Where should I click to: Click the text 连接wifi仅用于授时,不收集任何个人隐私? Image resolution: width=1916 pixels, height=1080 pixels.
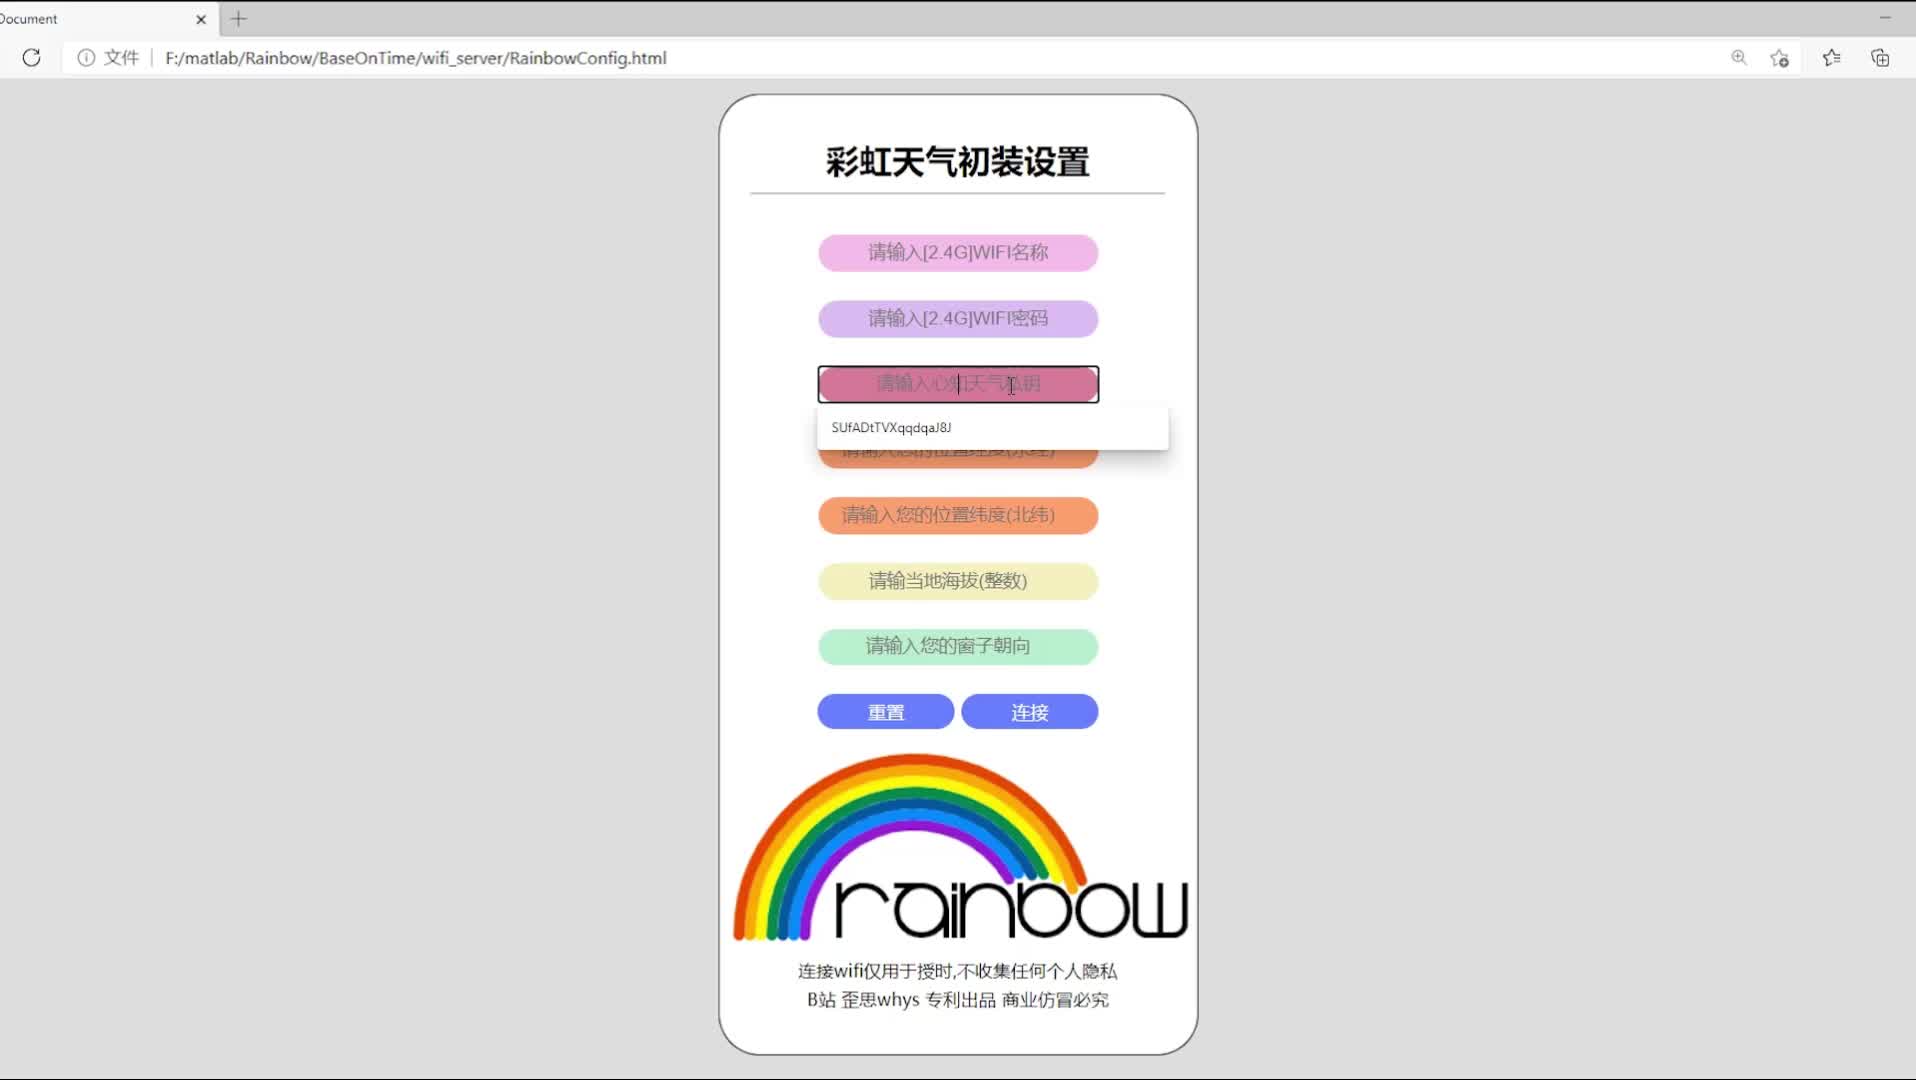point(957,971)
